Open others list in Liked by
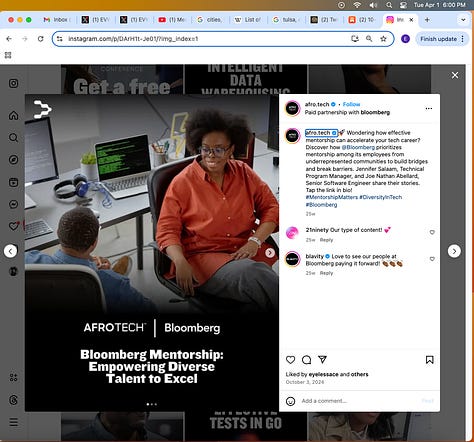474x442 pixels. 359,374
